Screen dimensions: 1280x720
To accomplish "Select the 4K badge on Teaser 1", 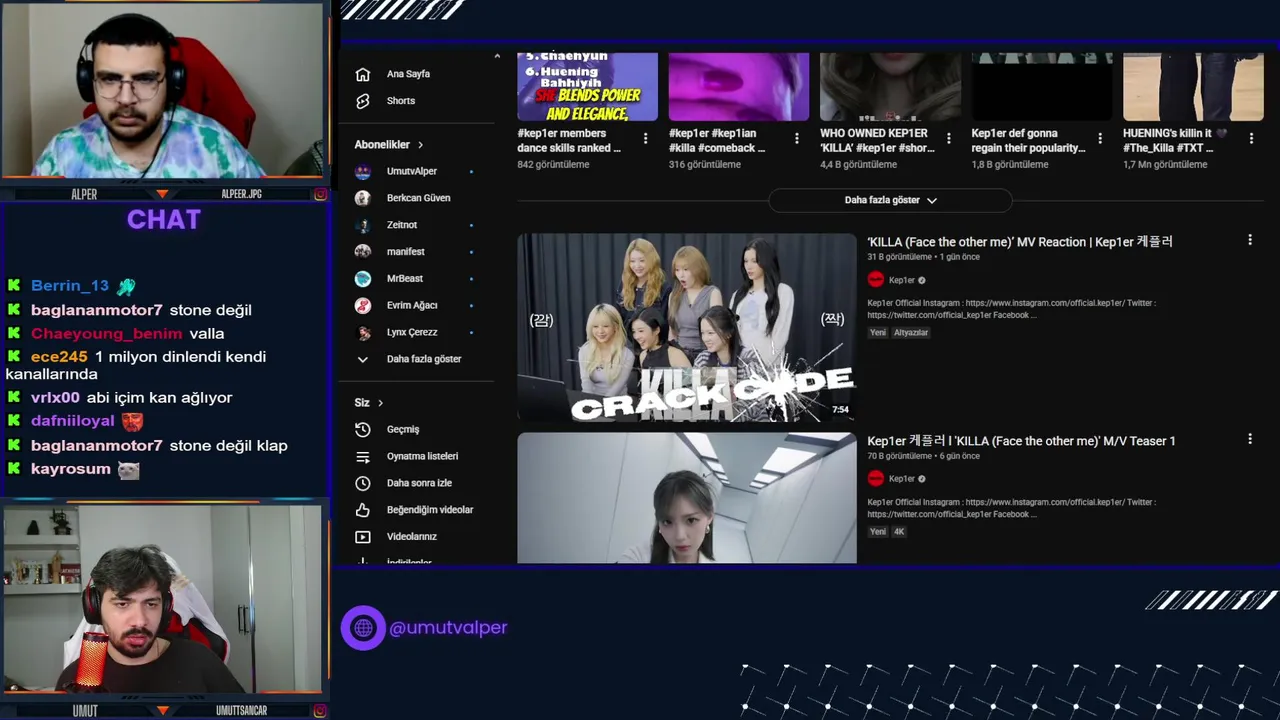I will 899,531.
